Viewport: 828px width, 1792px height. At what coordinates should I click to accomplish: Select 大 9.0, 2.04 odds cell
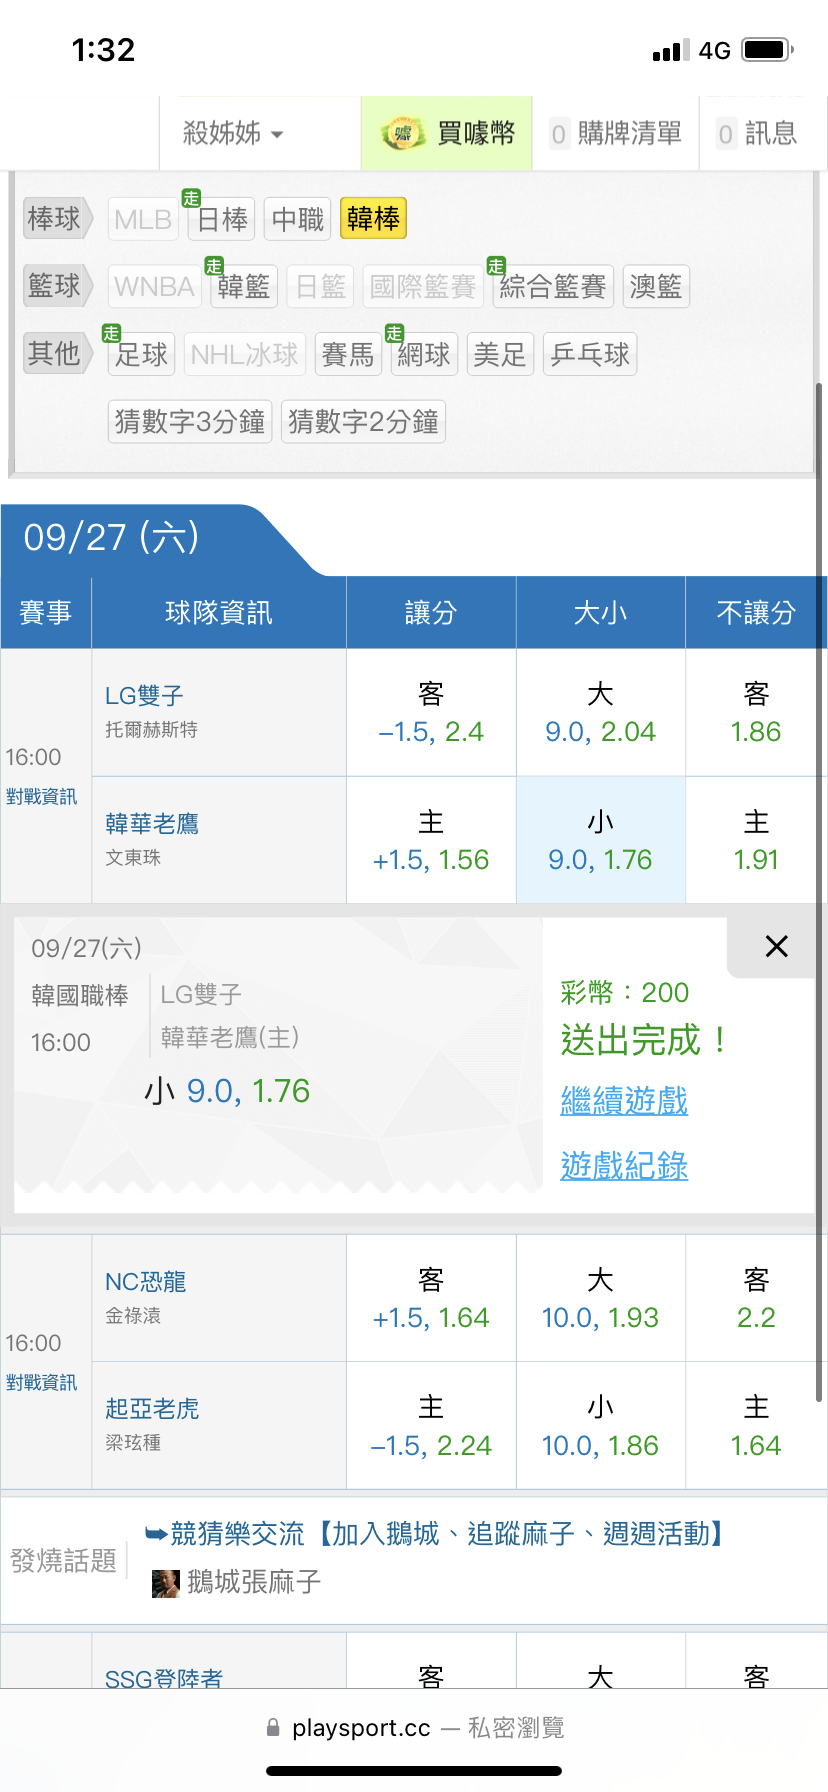pyautogui.click(x=600, y=713)
